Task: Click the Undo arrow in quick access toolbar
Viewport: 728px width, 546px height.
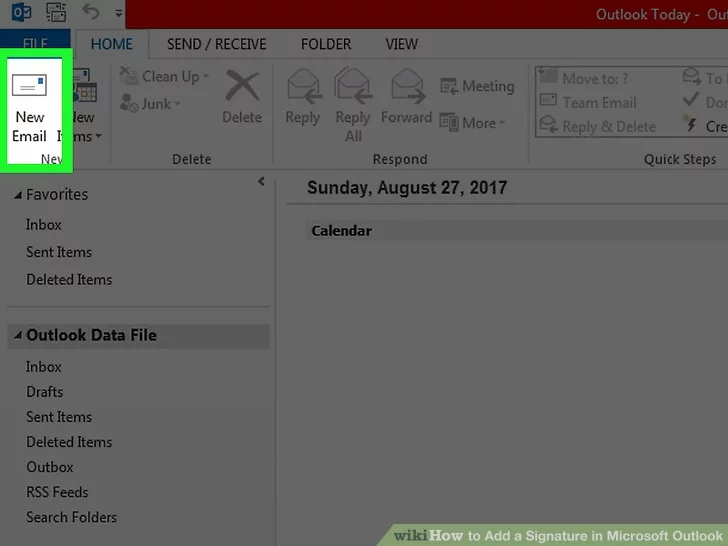Action: coord(91,11)
